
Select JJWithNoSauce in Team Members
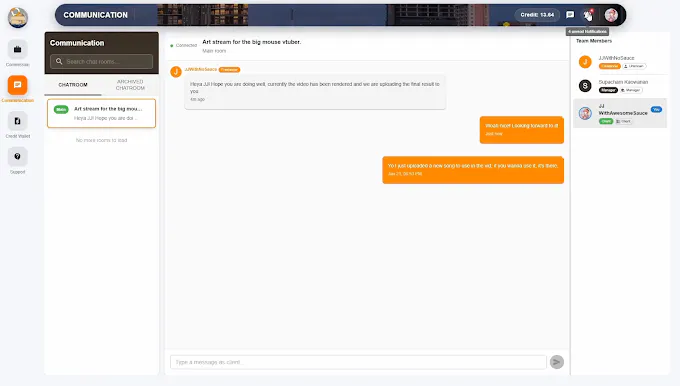[620, 62]
